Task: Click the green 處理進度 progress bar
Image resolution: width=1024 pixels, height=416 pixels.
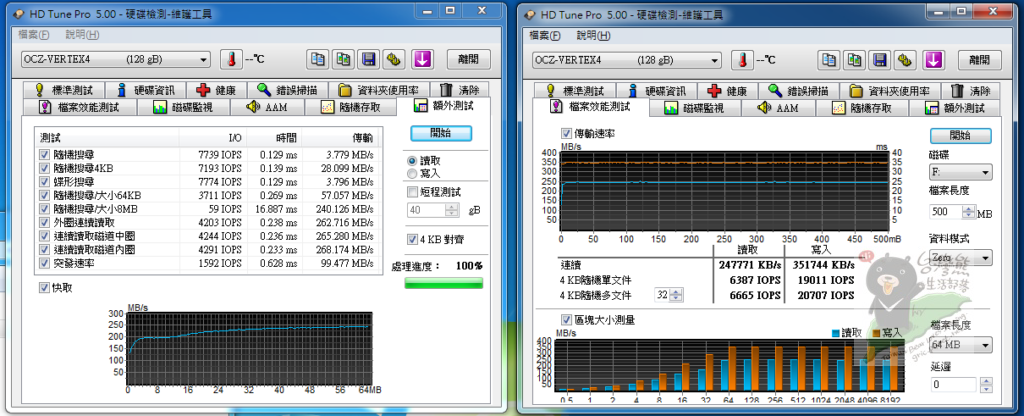Action: point(444,283)
